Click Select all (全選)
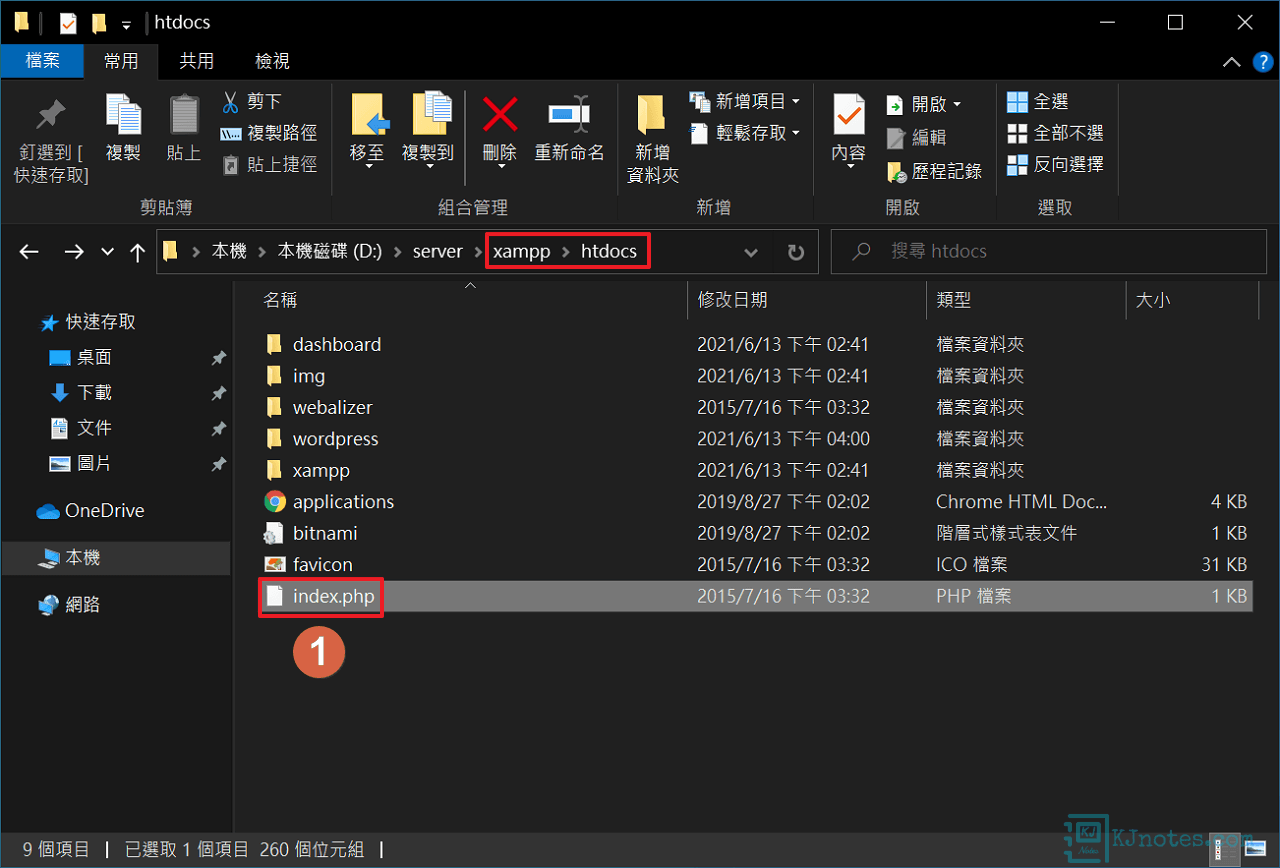1280x868 pixels. pos(1038,102)
